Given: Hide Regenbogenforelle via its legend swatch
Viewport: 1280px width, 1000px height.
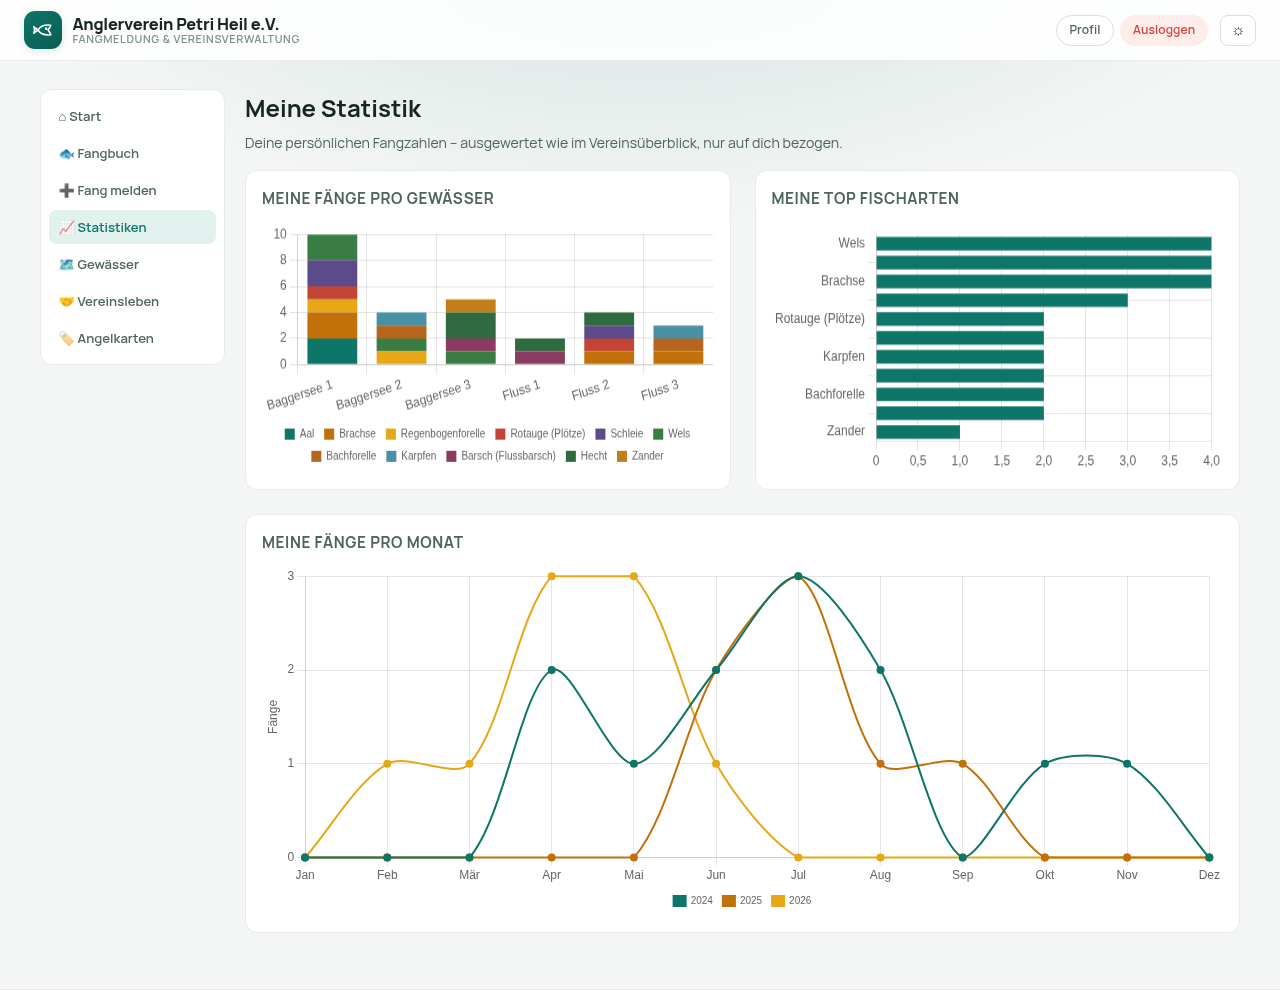Looking at the screenshot, I should (x=391, y=434).
